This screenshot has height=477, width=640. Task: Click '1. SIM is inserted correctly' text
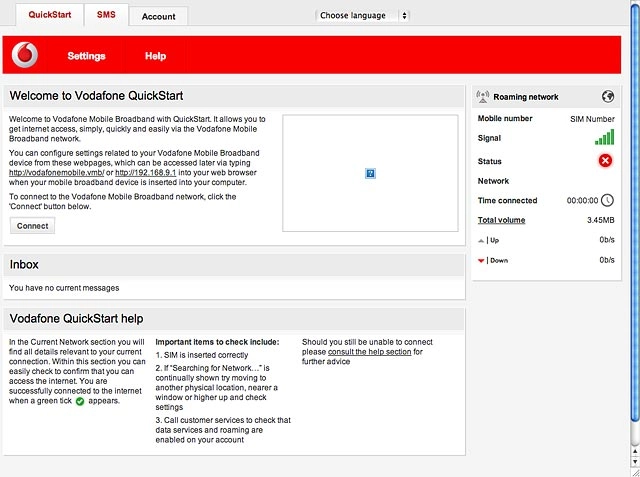click(202, 355)
